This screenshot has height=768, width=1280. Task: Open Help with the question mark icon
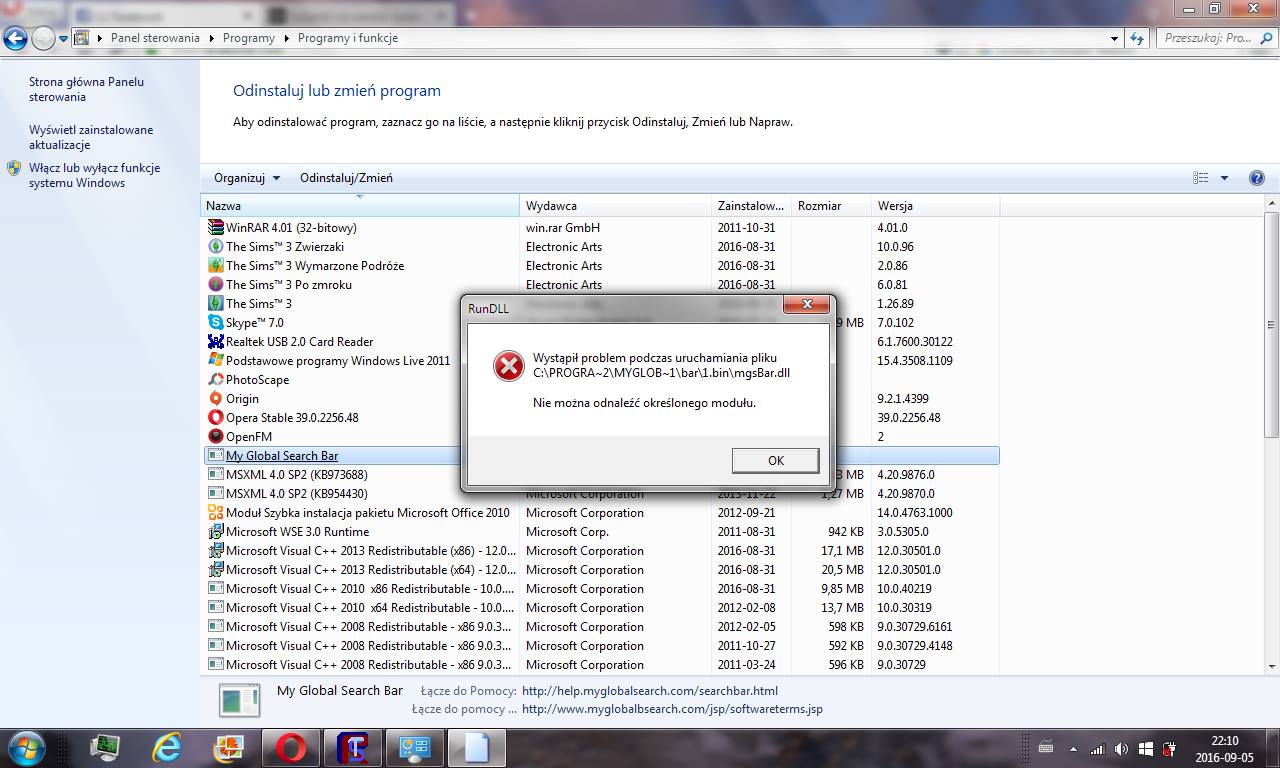click(x=1257, y=178)
